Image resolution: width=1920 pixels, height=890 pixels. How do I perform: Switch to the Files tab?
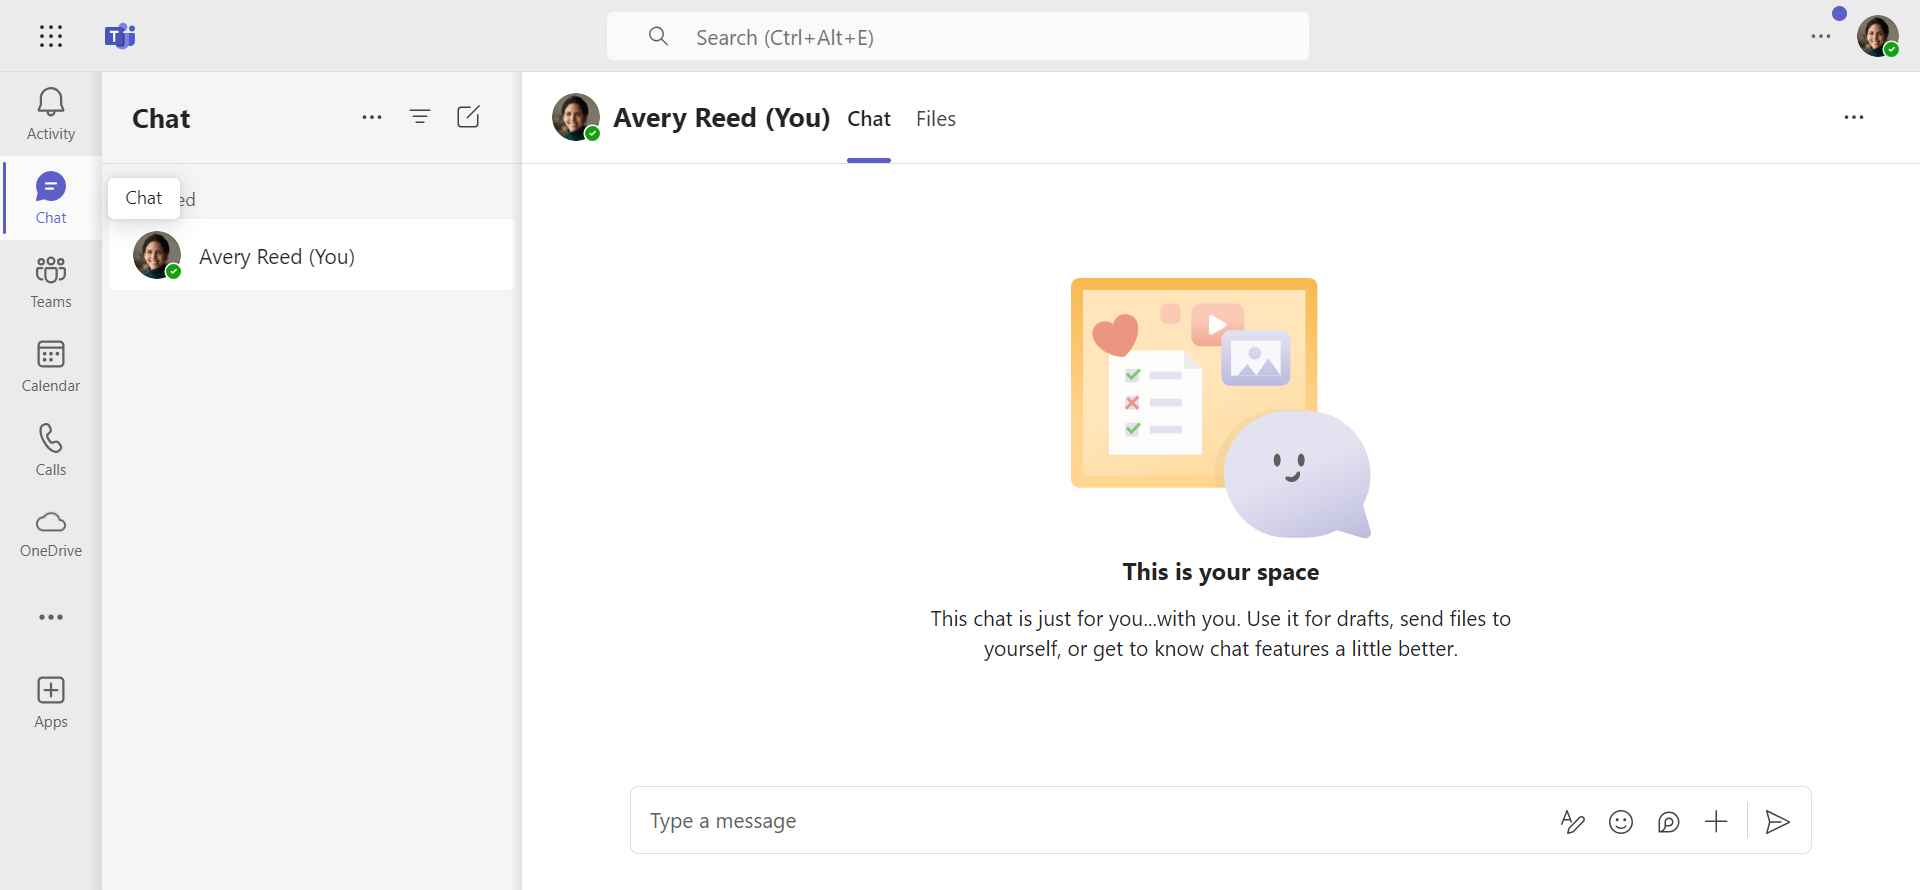[x=935, y=119]
